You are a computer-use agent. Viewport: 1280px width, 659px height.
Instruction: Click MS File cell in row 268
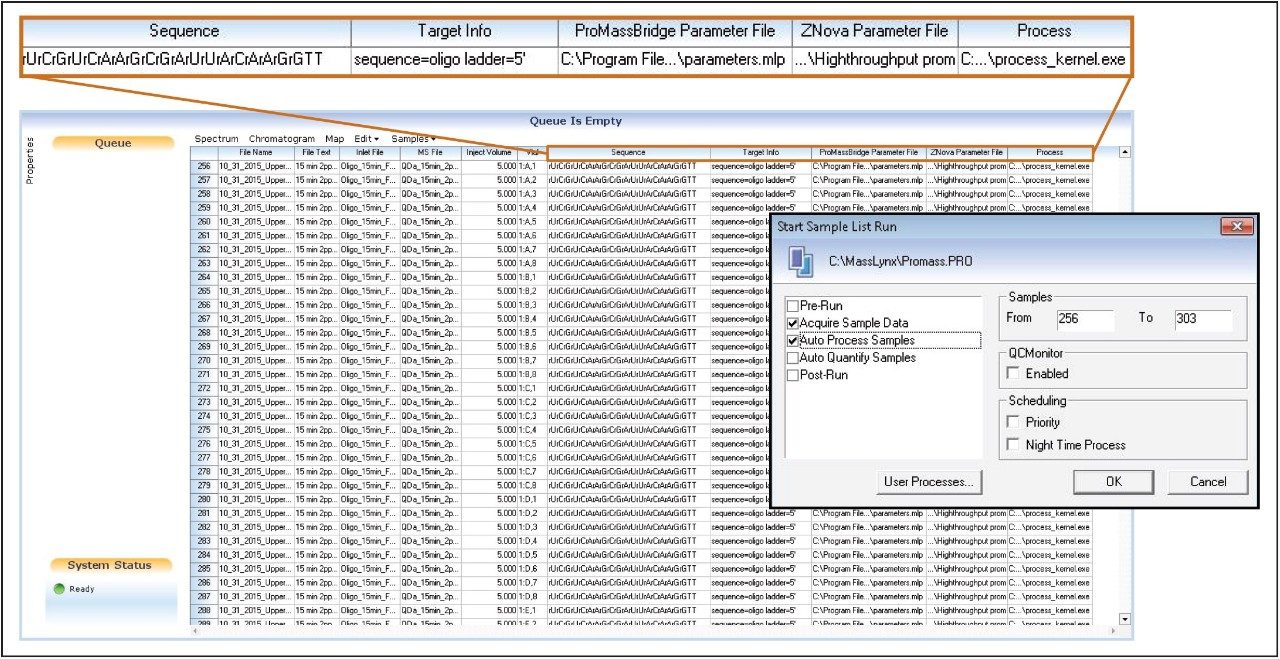[x=431, y=333]
